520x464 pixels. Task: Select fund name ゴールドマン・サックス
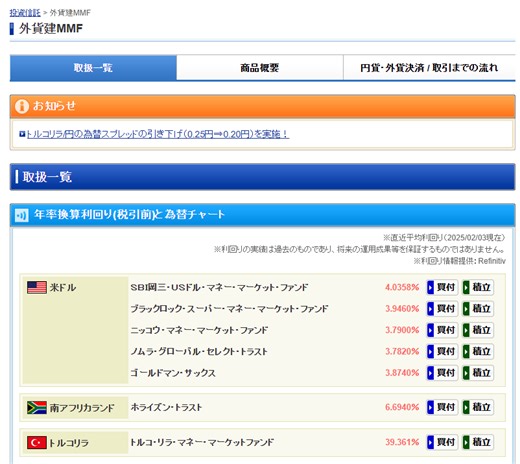(173, 373)
